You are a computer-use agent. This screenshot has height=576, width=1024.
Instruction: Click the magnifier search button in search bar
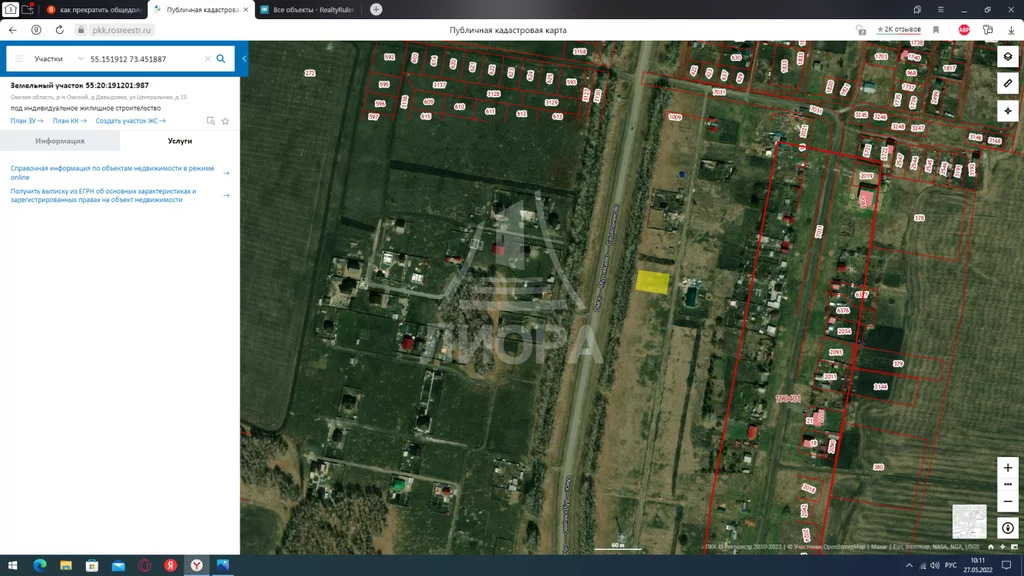tap(221, 59)
